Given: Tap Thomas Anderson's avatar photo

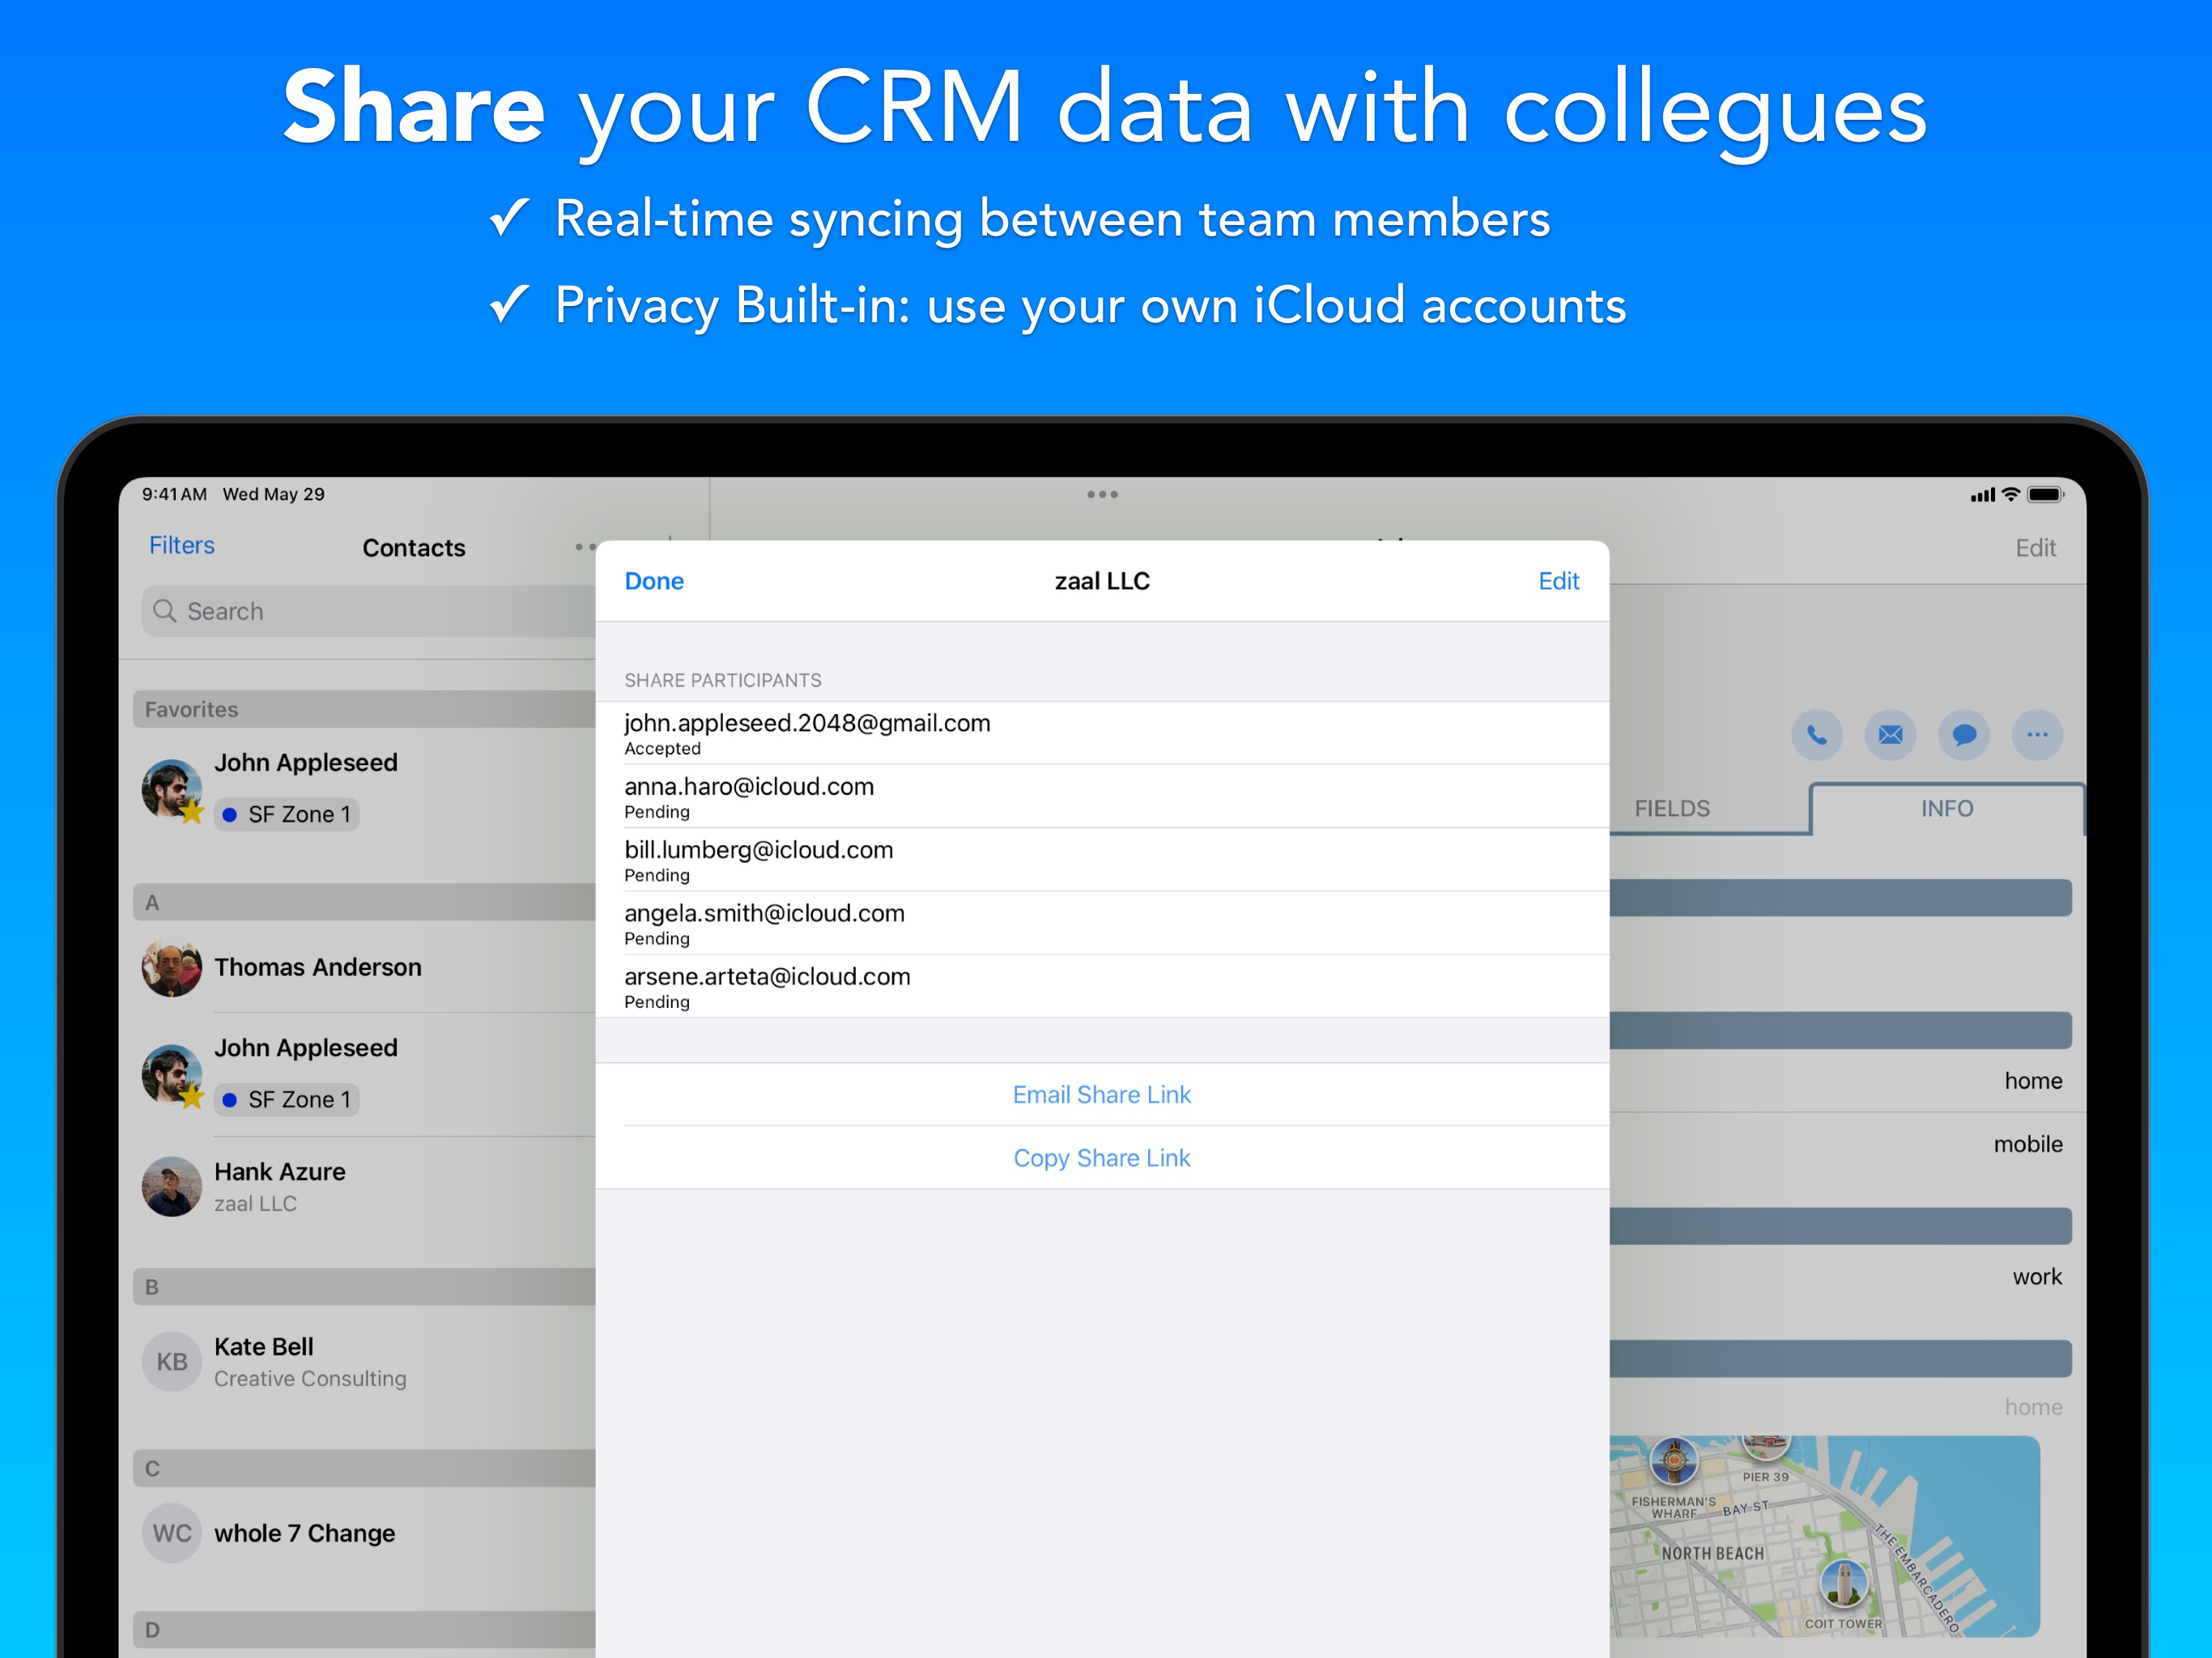Looking at the screenshot, I should (172, 967).
